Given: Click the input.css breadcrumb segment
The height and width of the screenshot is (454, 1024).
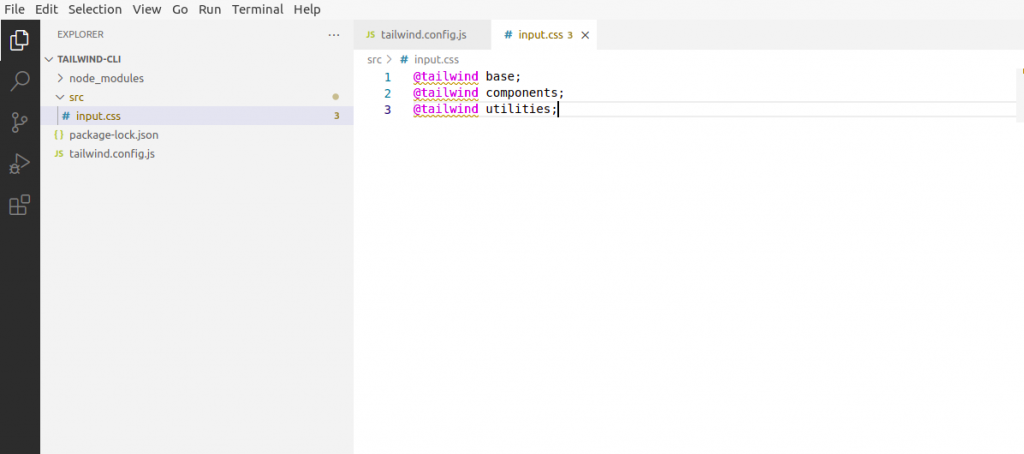Looking at the screenshot, I should 436,59.
